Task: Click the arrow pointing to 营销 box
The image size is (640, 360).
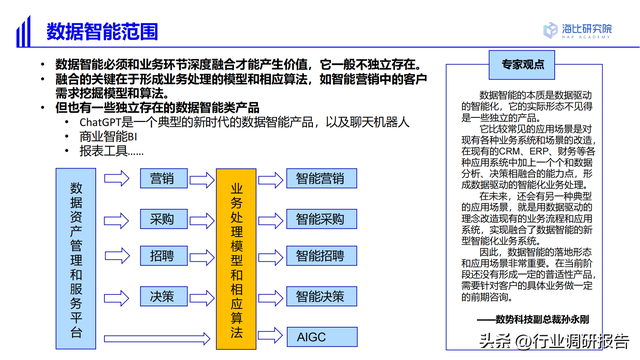Action: pos(117,179)
